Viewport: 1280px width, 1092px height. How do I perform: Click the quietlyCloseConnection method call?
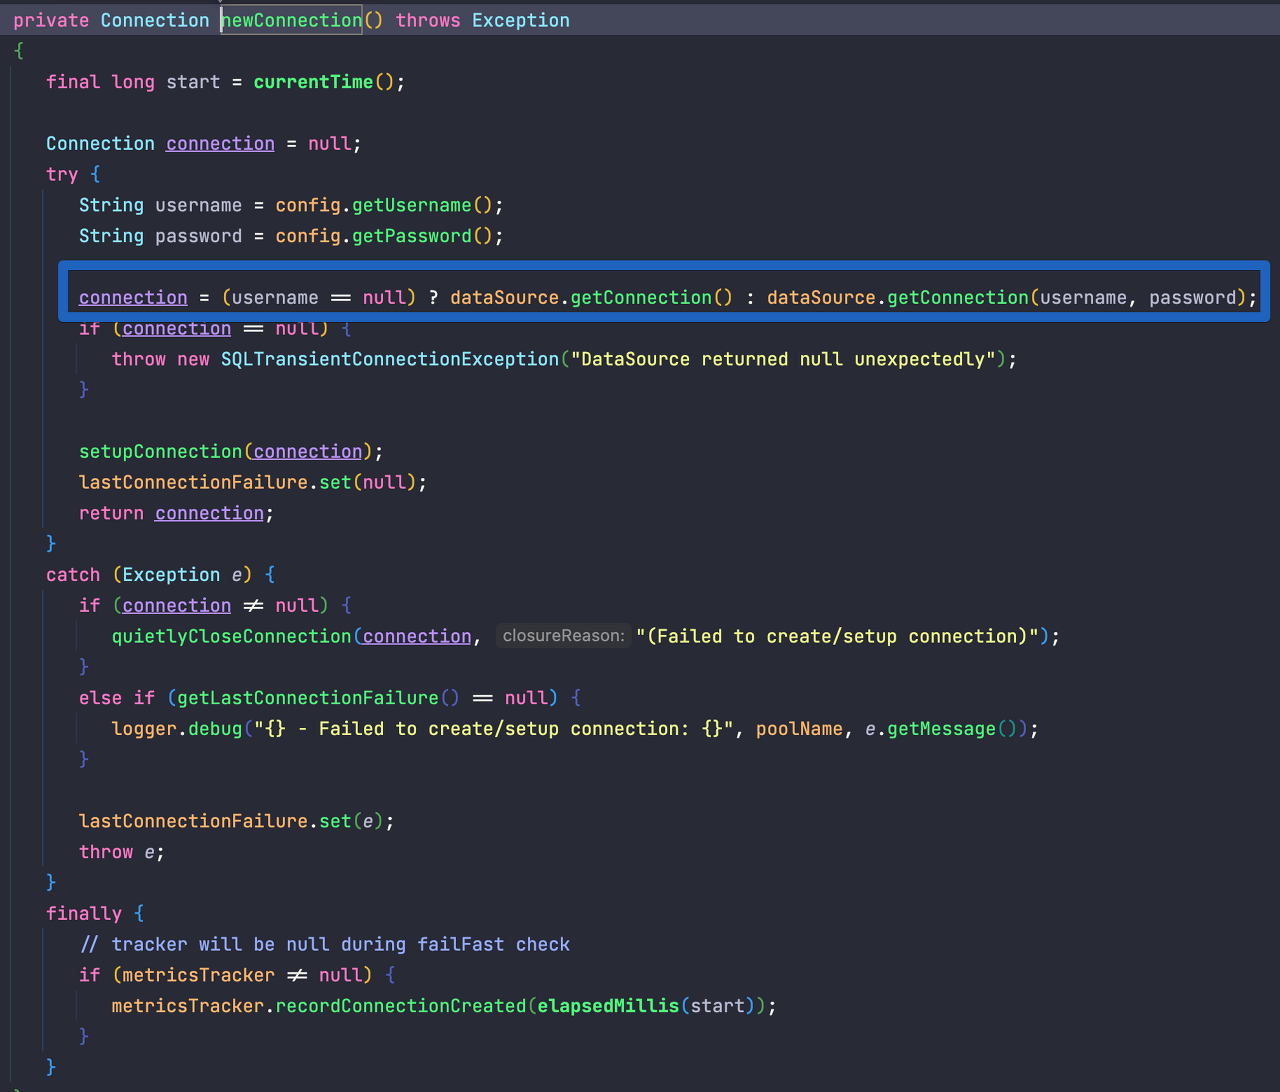coord(231,637)
